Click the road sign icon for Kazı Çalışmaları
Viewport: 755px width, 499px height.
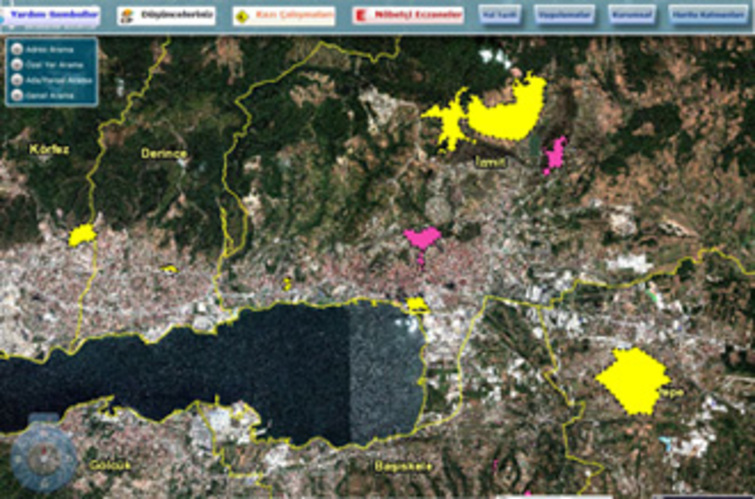coord(243,16)
